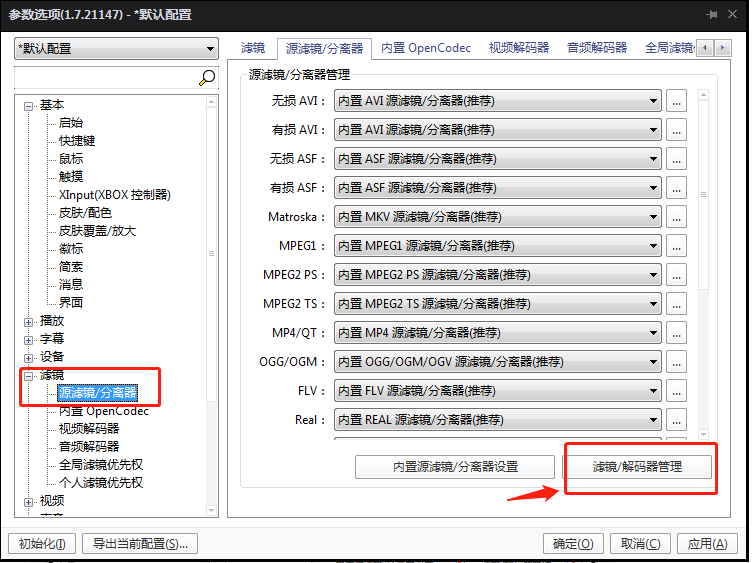The width and height of the screenshot is (753, 563).
Task: Select 全局滤镜优先权 in the tree
Action: pos(101,465)
